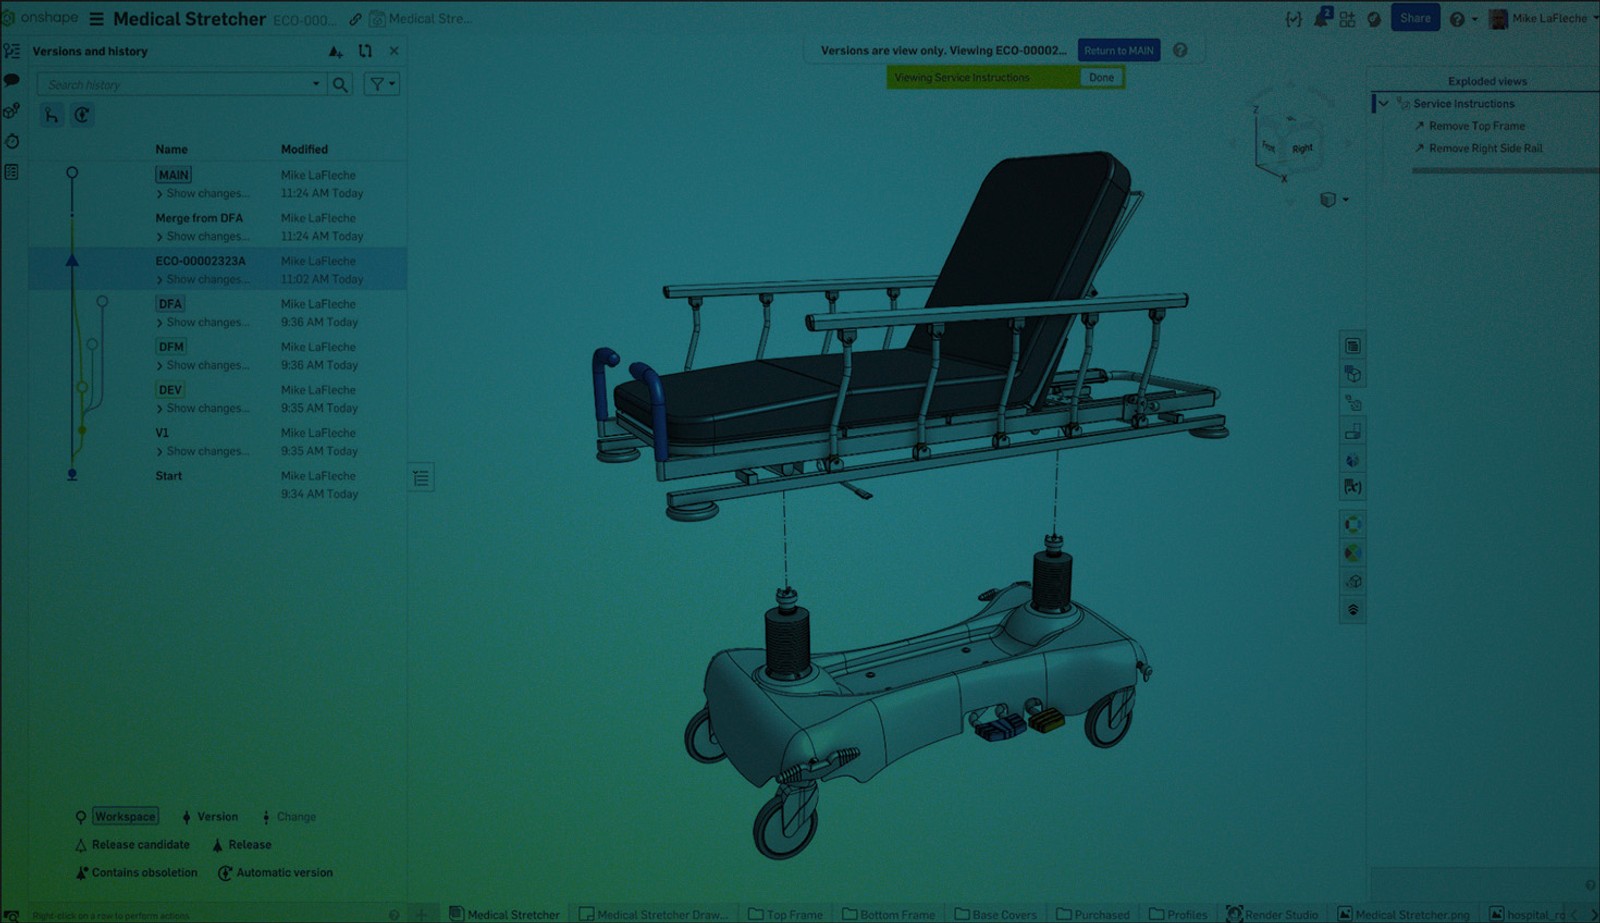Select Remove Right Side Rail explode step
The height and width of the screenshot is (923, 1600).
1485,148
